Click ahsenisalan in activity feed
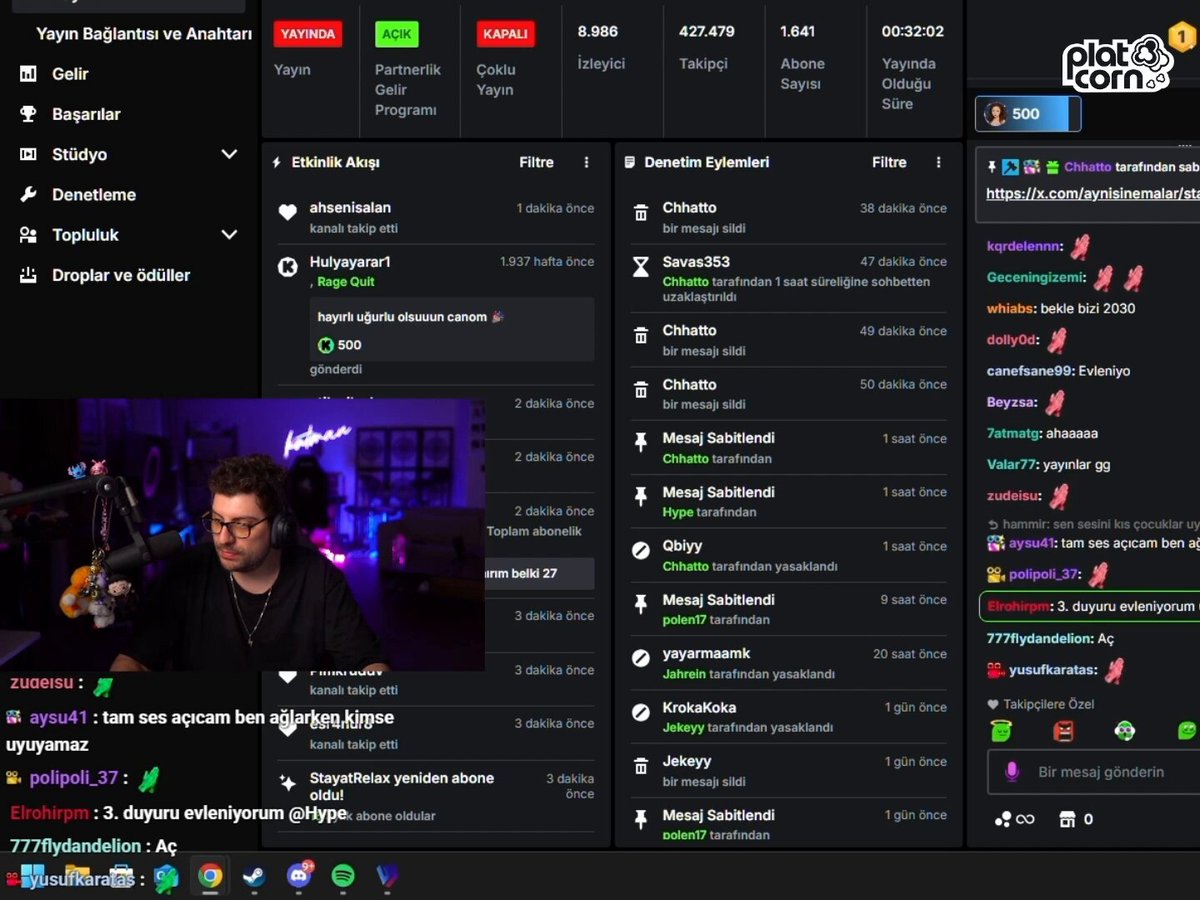1200x900 pixels. tap(350, 208)
